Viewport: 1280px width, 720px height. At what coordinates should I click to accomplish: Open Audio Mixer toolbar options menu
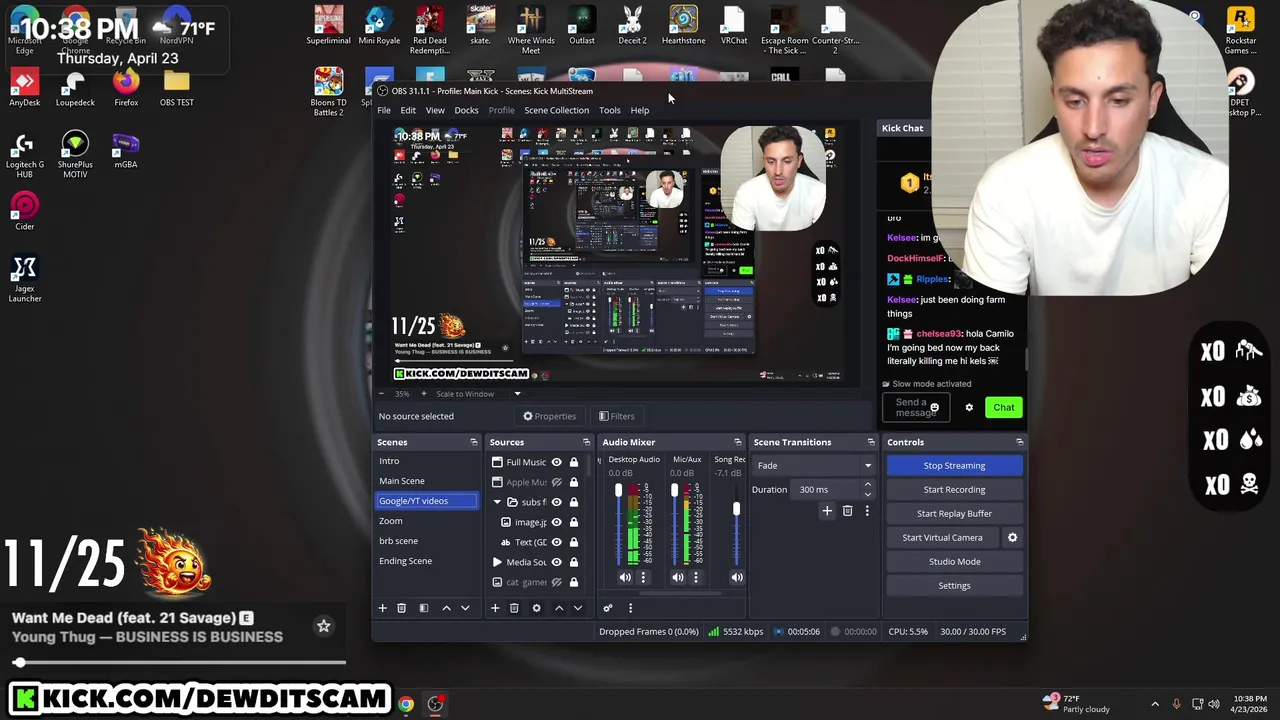630,608
